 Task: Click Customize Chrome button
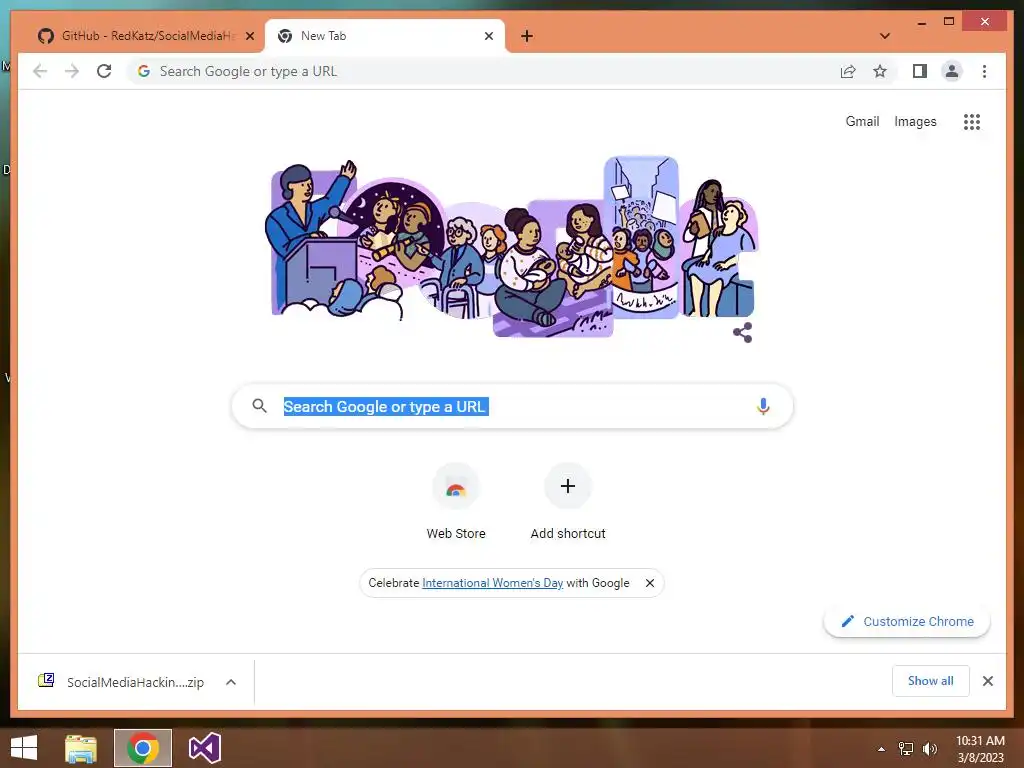907,622
